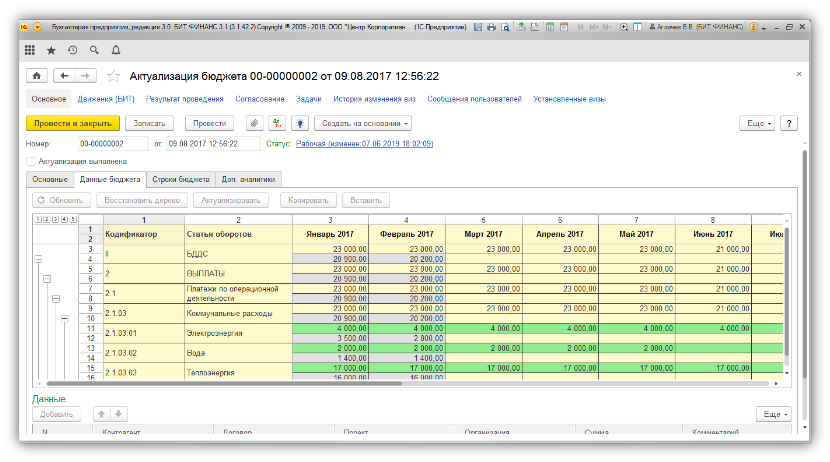Image resolution: width=830 pixels, height=462 pixels.
Task: Click the search magnifier icon in the top panel
Action: (x=94, y=49)
